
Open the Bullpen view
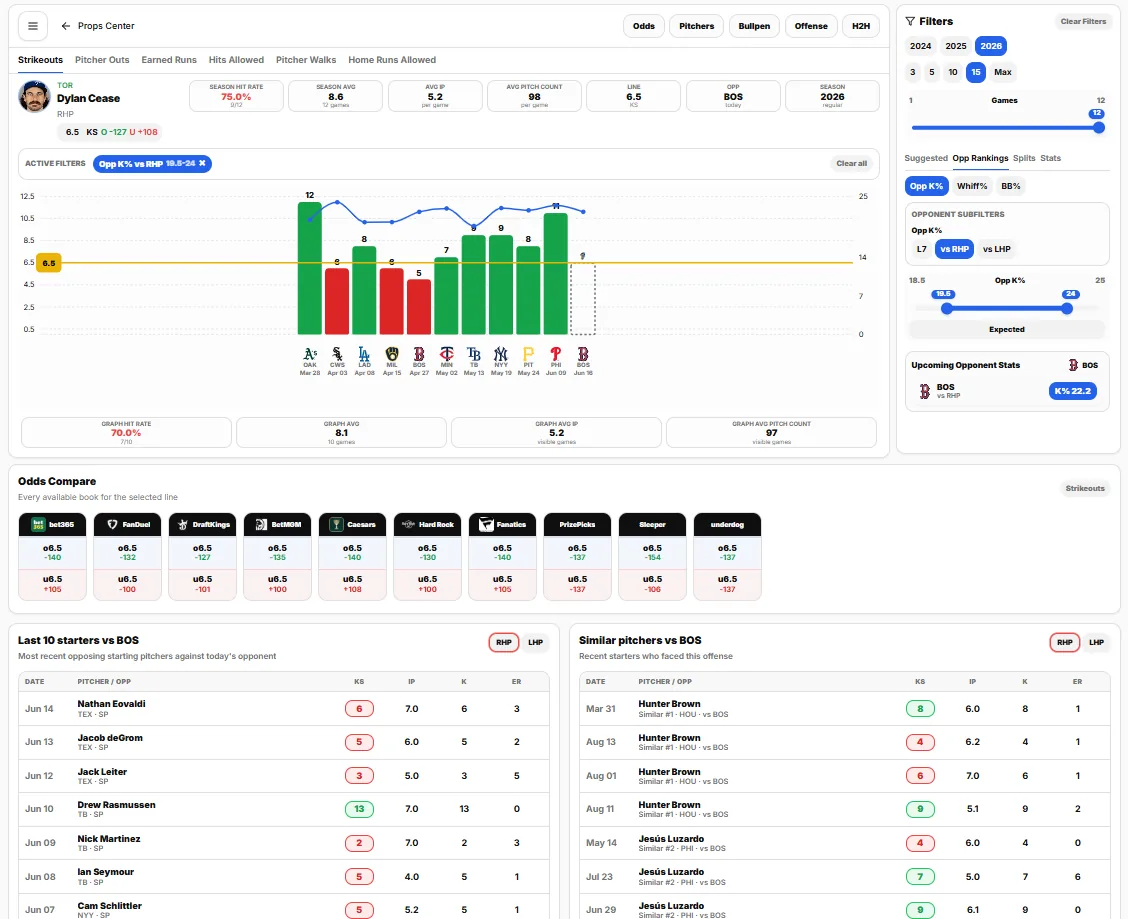(754, 26)
